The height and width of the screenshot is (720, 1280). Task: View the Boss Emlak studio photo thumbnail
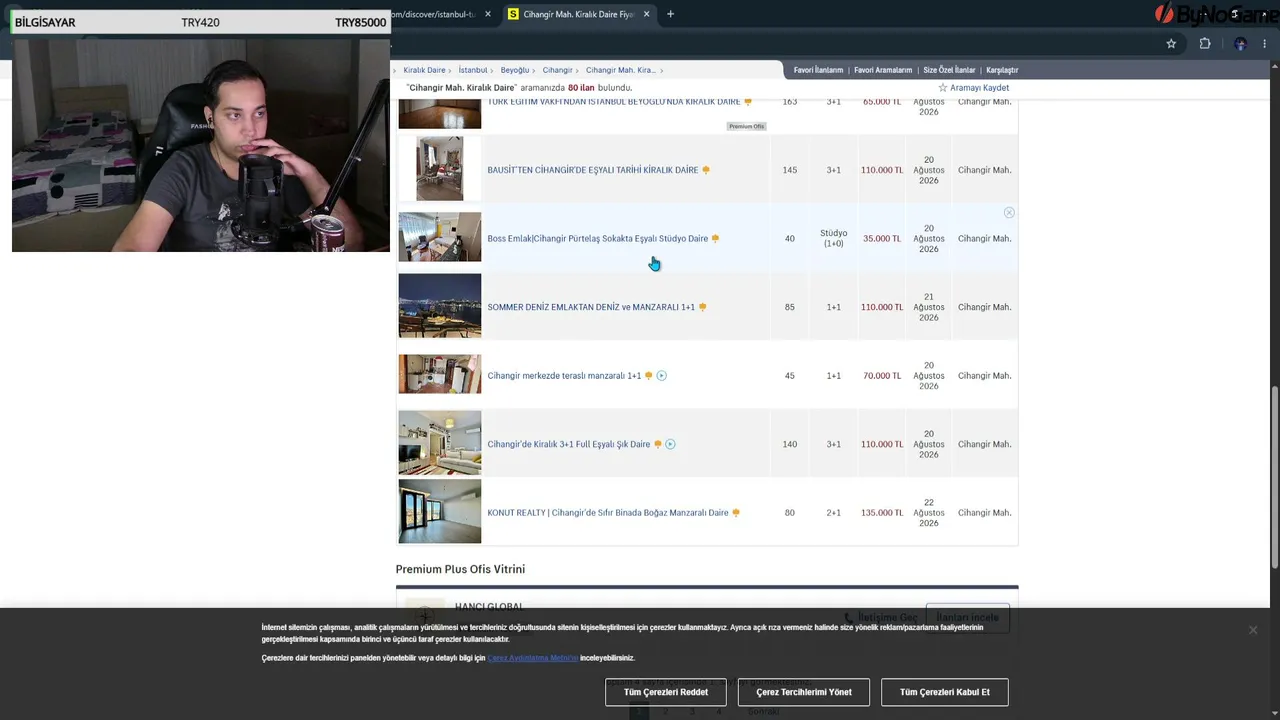pyautogui.click(x=440, y=237)
